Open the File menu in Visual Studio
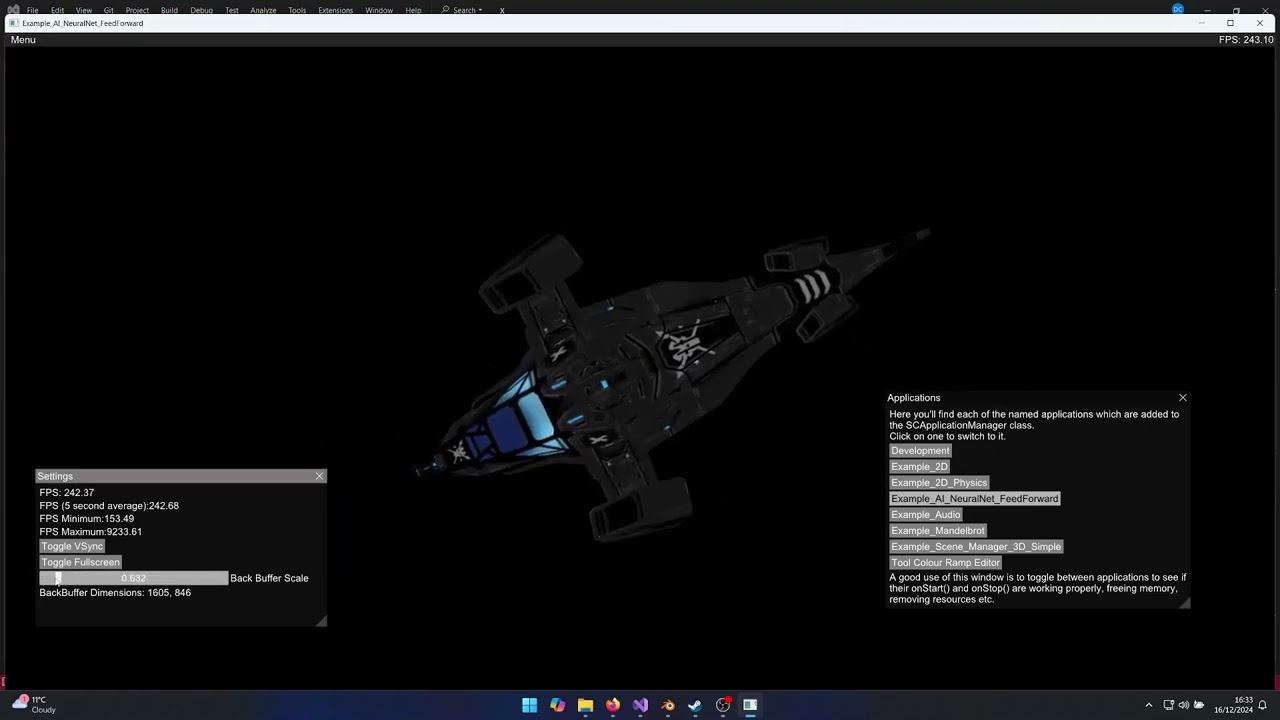This screenshot has width=1280, height=720. coord(32,10)
